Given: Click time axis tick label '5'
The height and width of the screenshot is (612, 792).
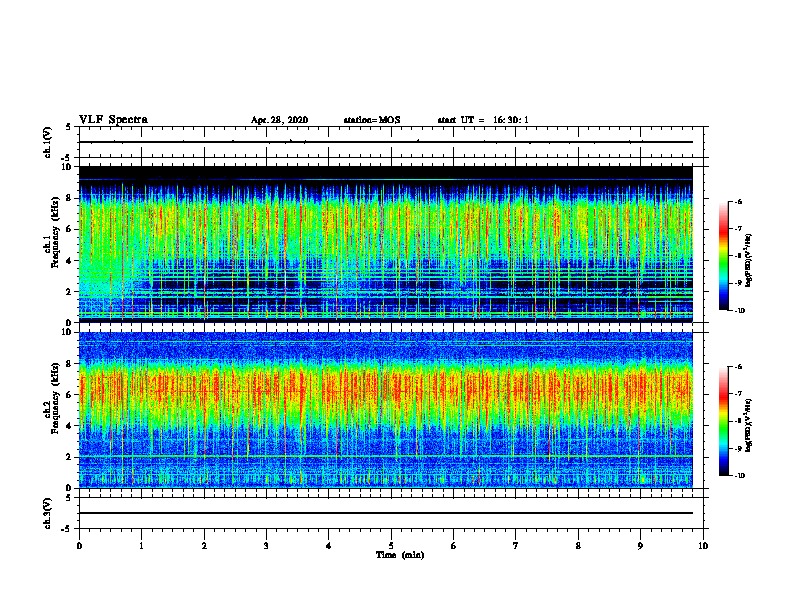Looking at the screenshot, I should click(391, 546).
